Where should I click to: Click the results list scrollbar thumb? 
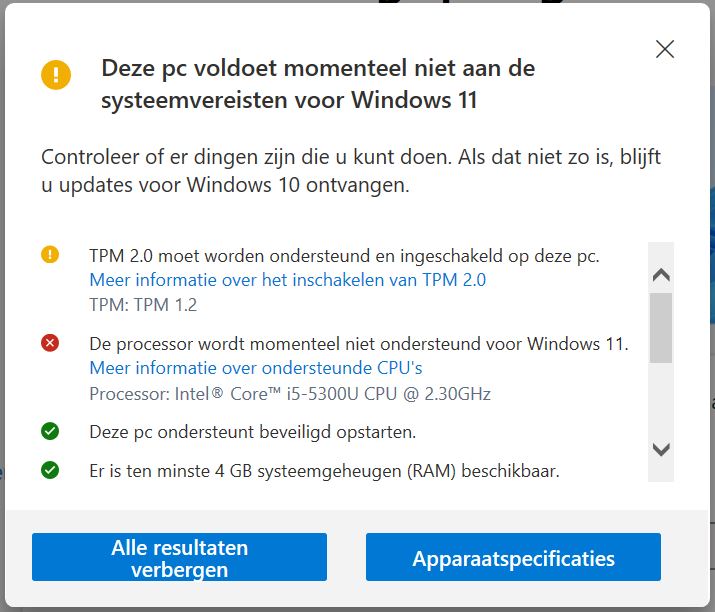(x=660, y=327)
